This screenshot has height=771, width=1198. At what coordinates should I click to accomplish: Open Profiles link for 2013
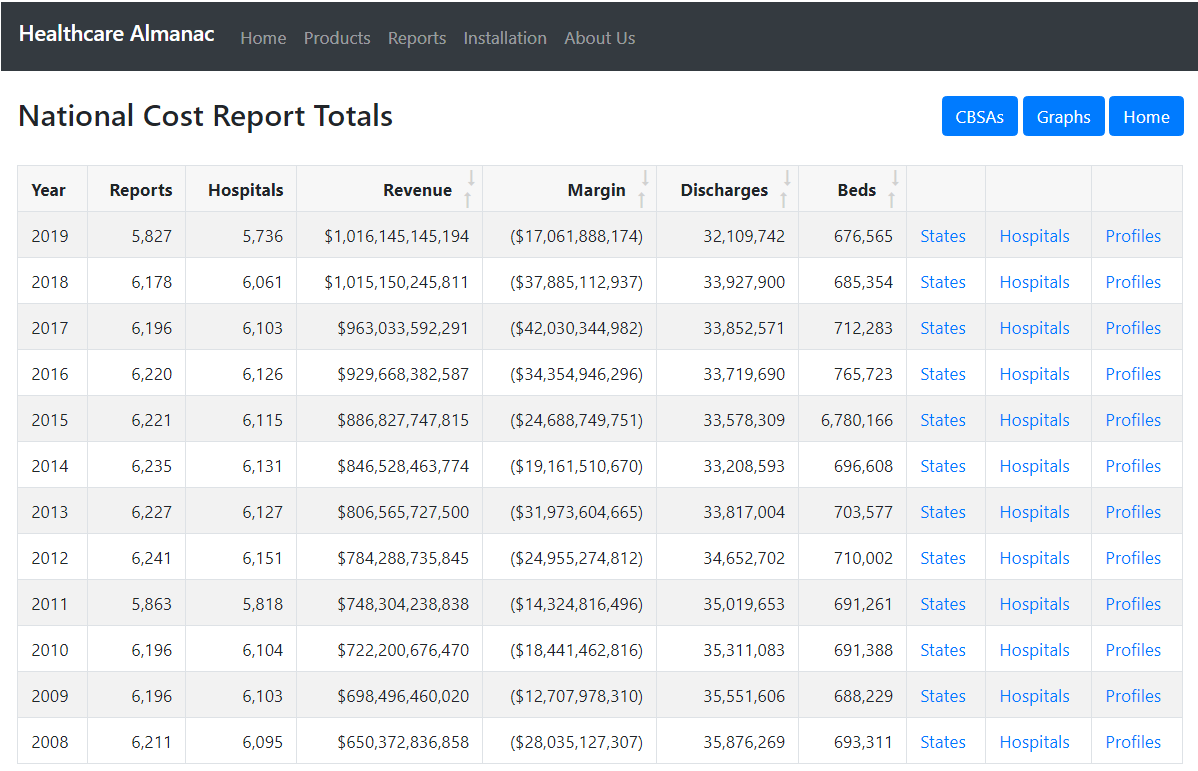tap(1133, 511)
